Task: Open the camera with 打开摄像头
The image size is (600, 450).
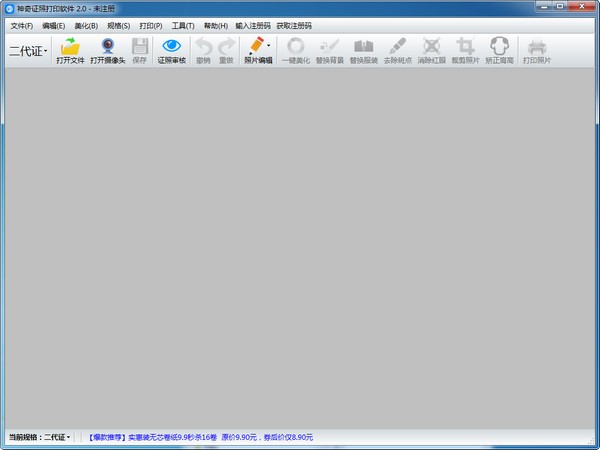Action: [107, 47]
